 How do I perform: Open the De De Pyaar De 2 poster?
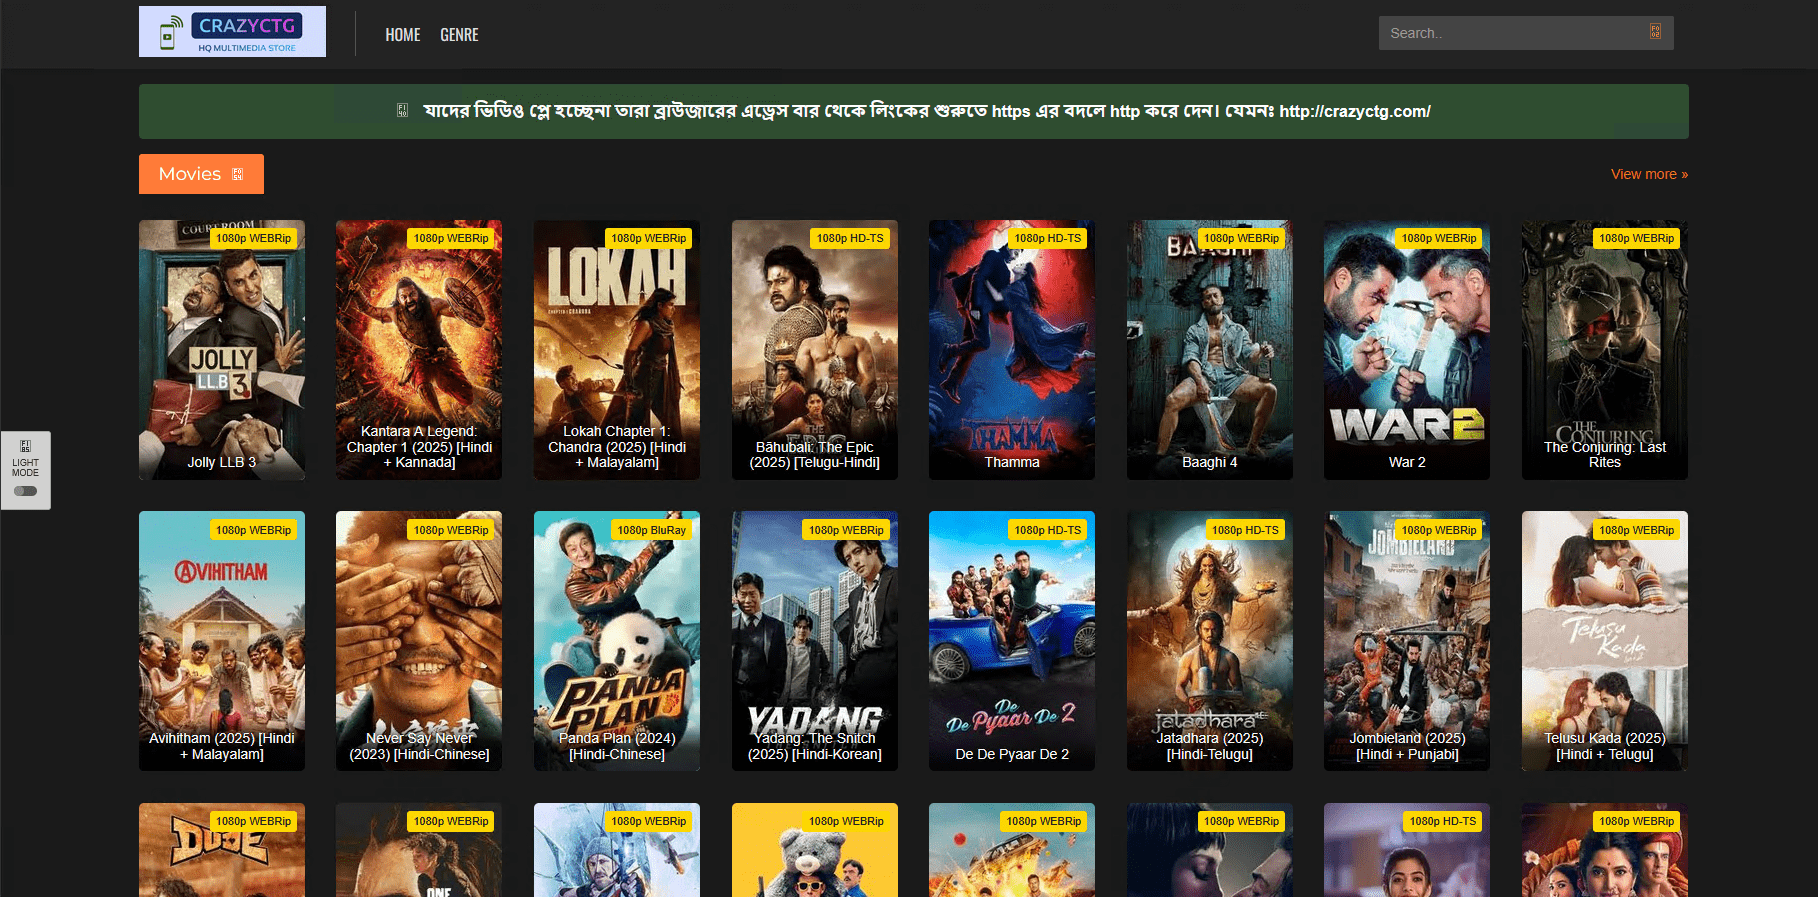(x=1011, y=640)
